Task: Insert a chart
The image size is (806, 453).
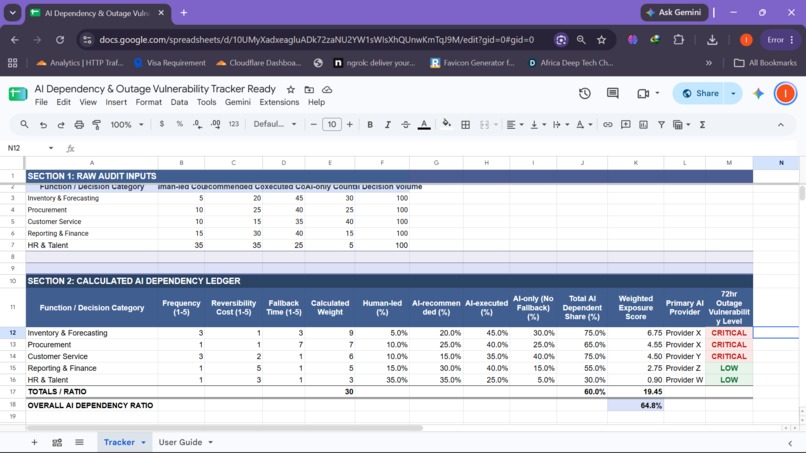Action: coord(644,124)
